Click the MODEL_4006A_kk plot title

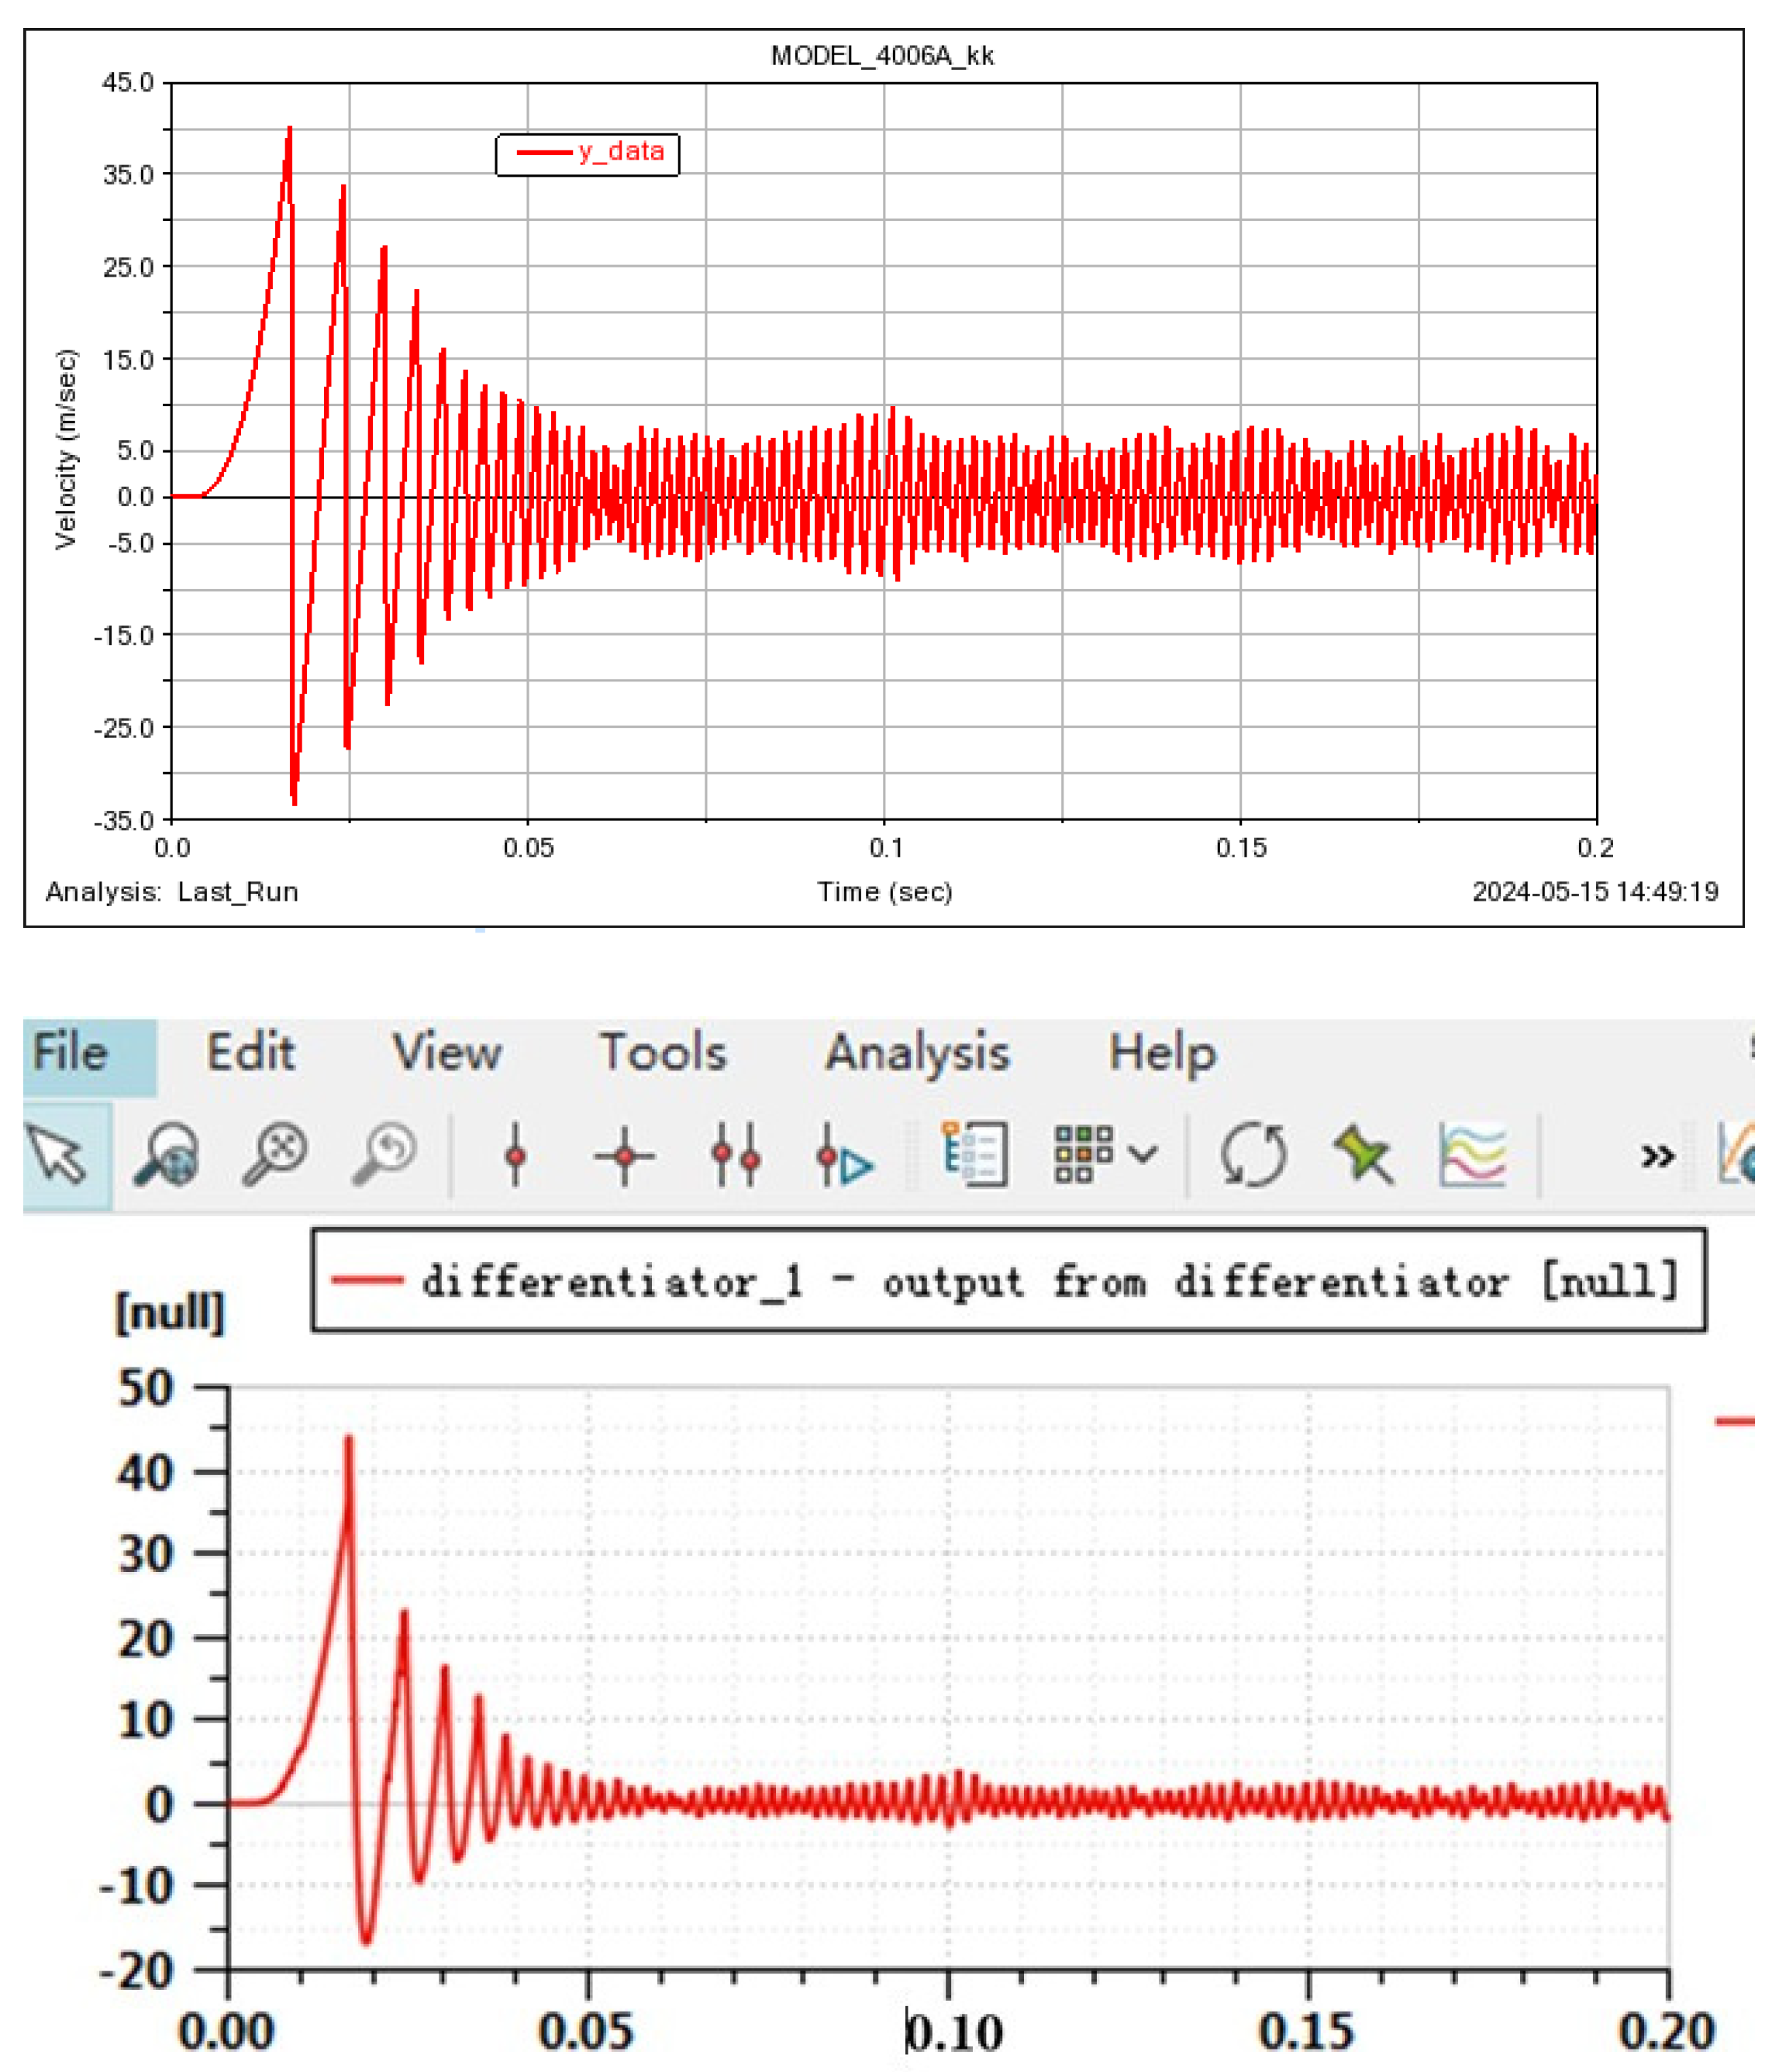[882, 56]
